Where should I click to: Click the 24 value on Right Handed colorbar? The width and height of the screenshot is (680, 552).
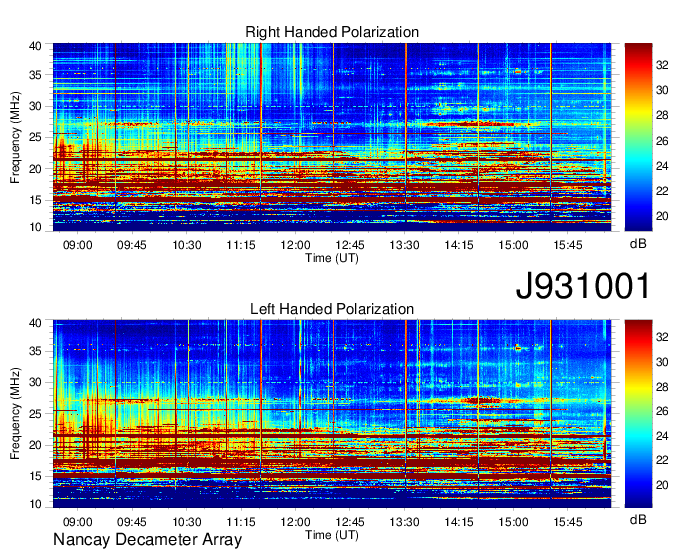[x=662, y=166]
